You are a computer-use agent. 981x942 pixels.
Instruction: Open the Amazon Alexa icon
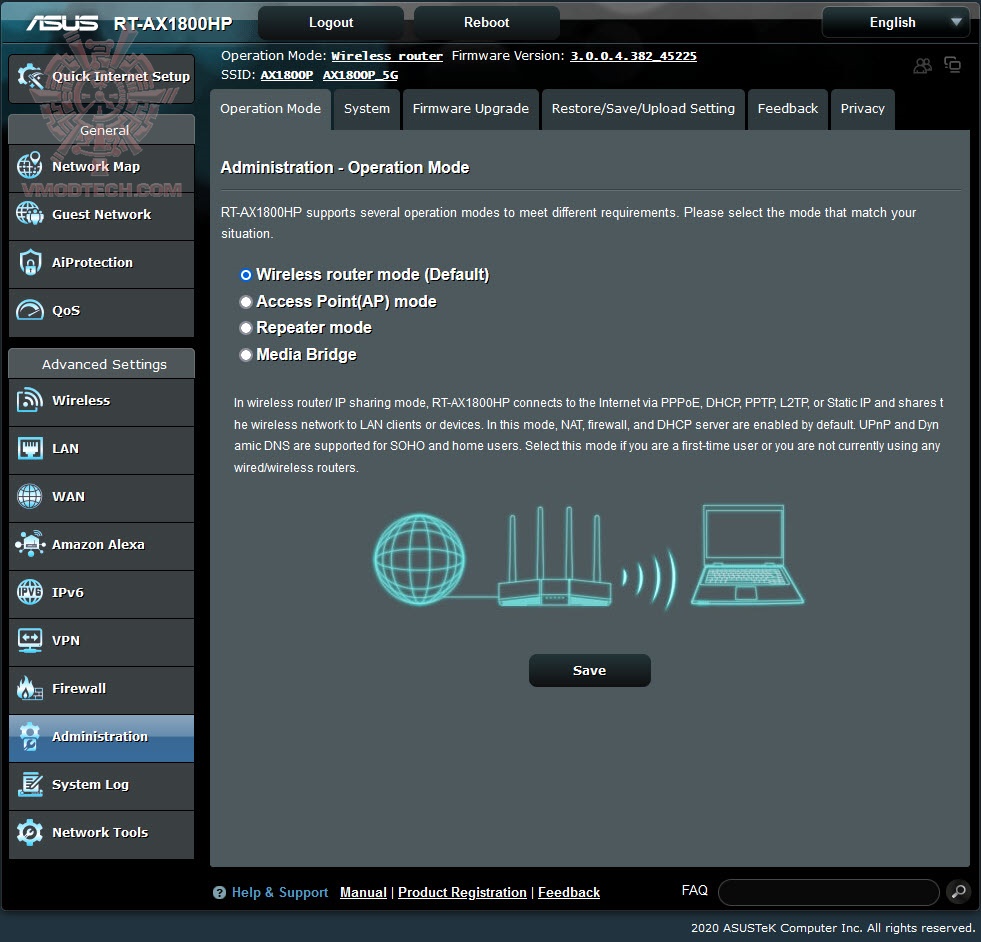point(29,544)
